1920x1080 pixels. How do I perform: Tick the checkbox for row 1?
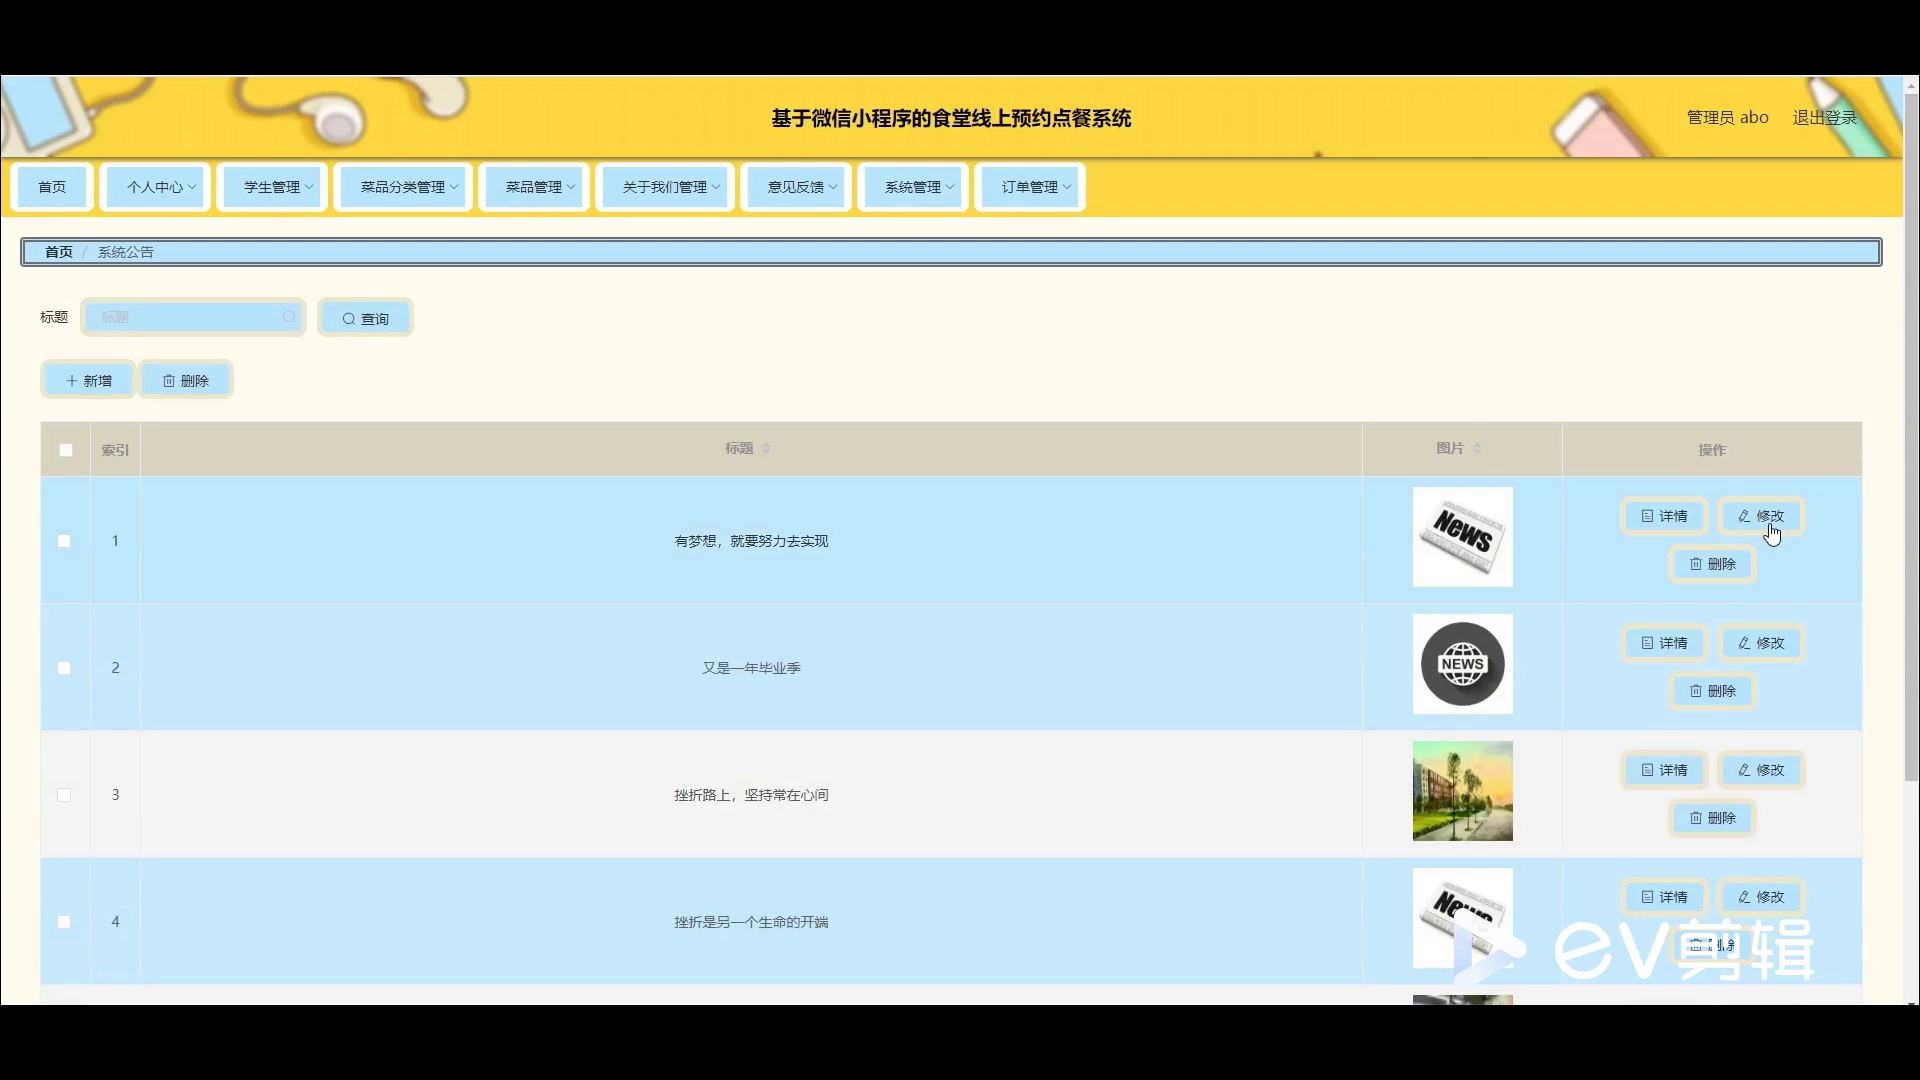click(x=64, y=541)
